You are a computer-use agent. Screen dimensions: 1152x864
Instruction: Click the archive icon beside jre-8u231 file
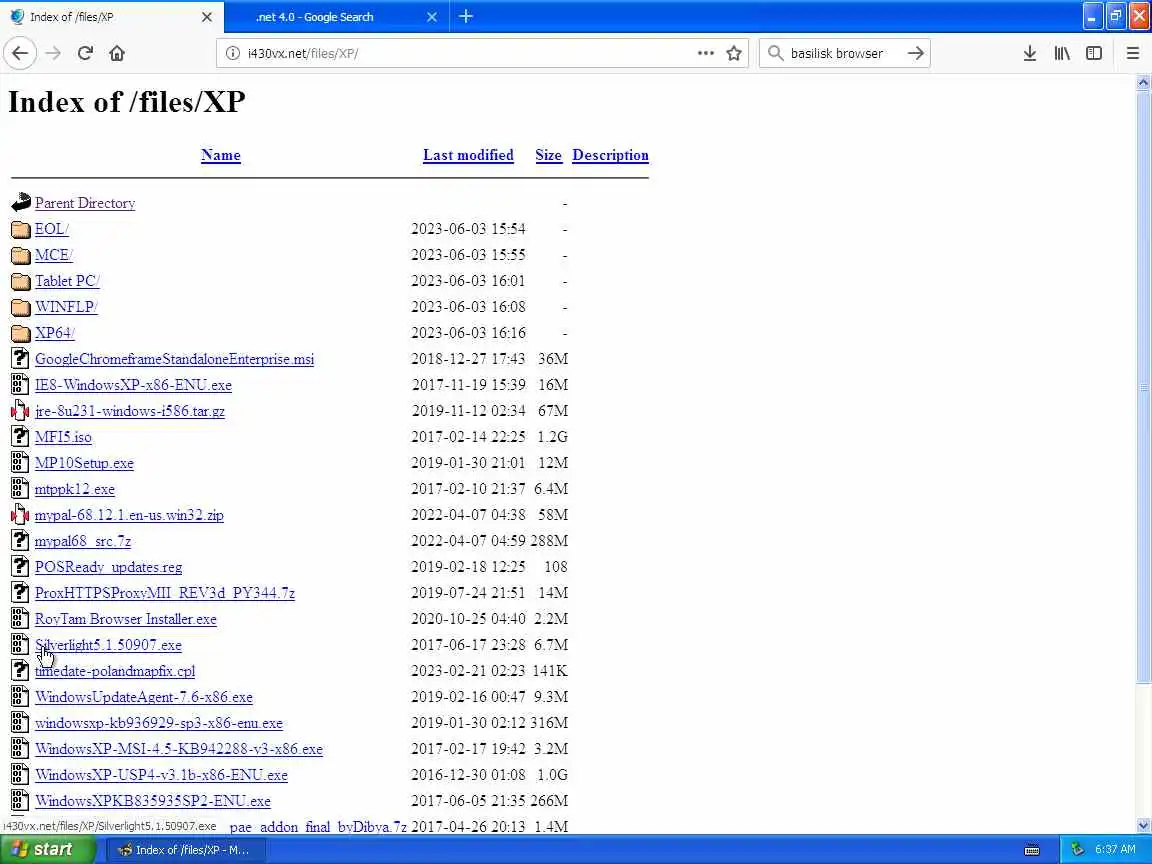(21, 411)
